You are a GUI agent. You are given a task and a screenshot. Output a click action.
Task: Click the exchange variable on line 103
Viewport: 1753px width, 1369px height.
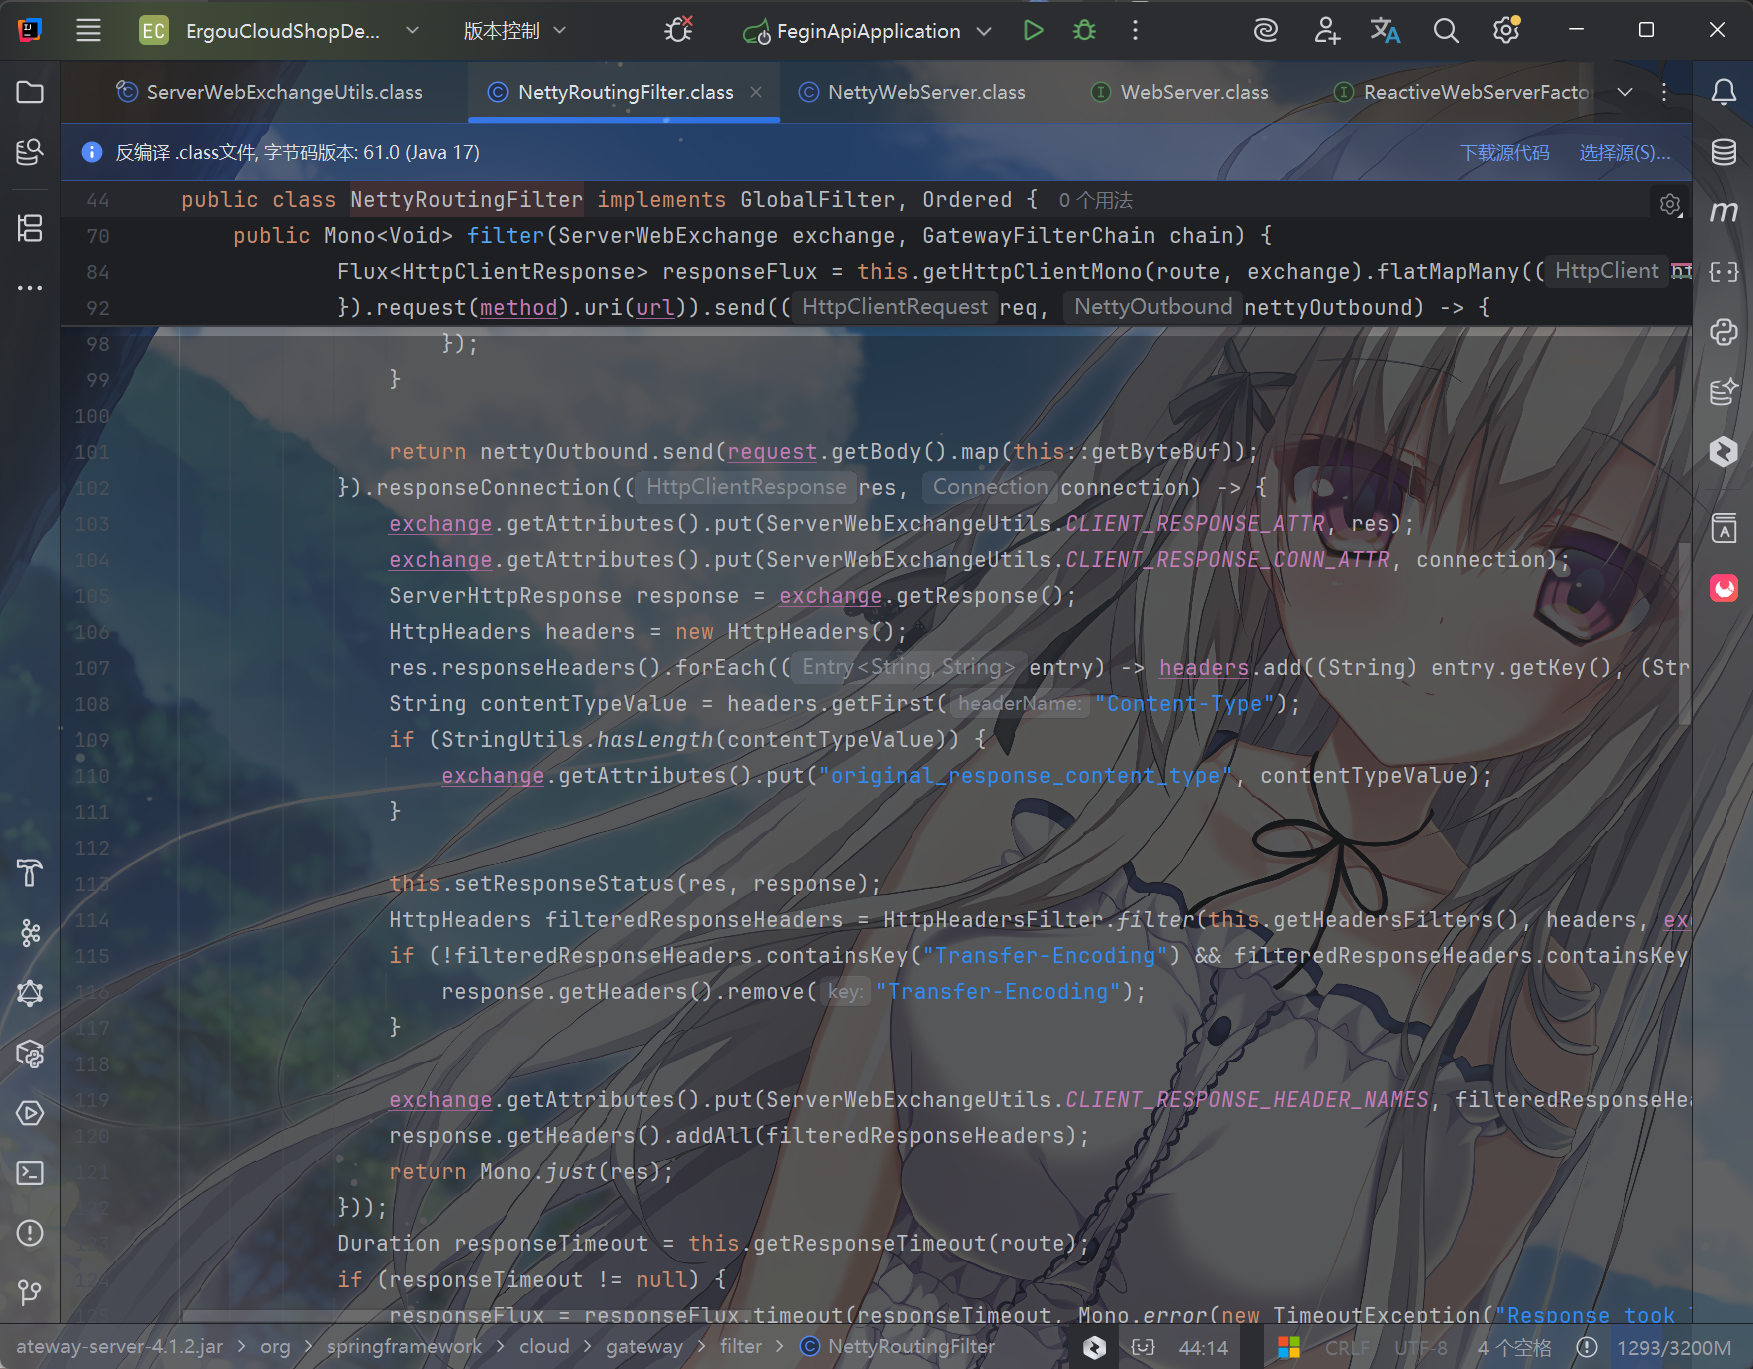click(440, 524)
